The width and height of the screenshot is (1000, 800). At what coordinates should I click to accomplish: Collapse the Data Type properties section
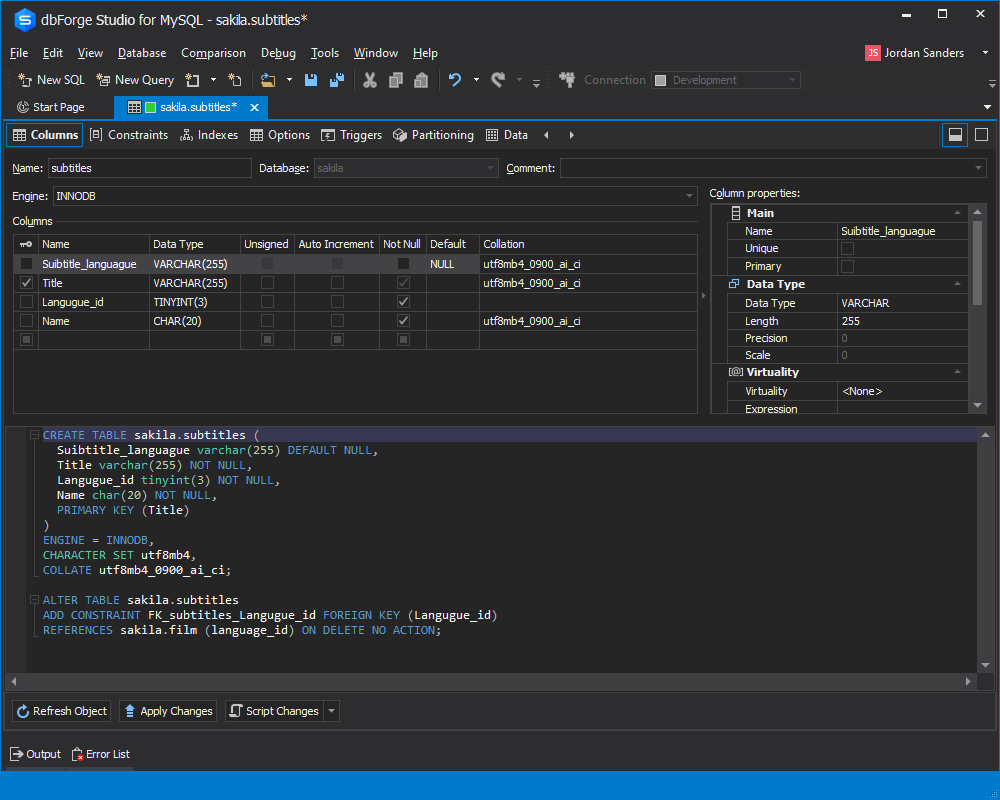[x=957, y=283]
